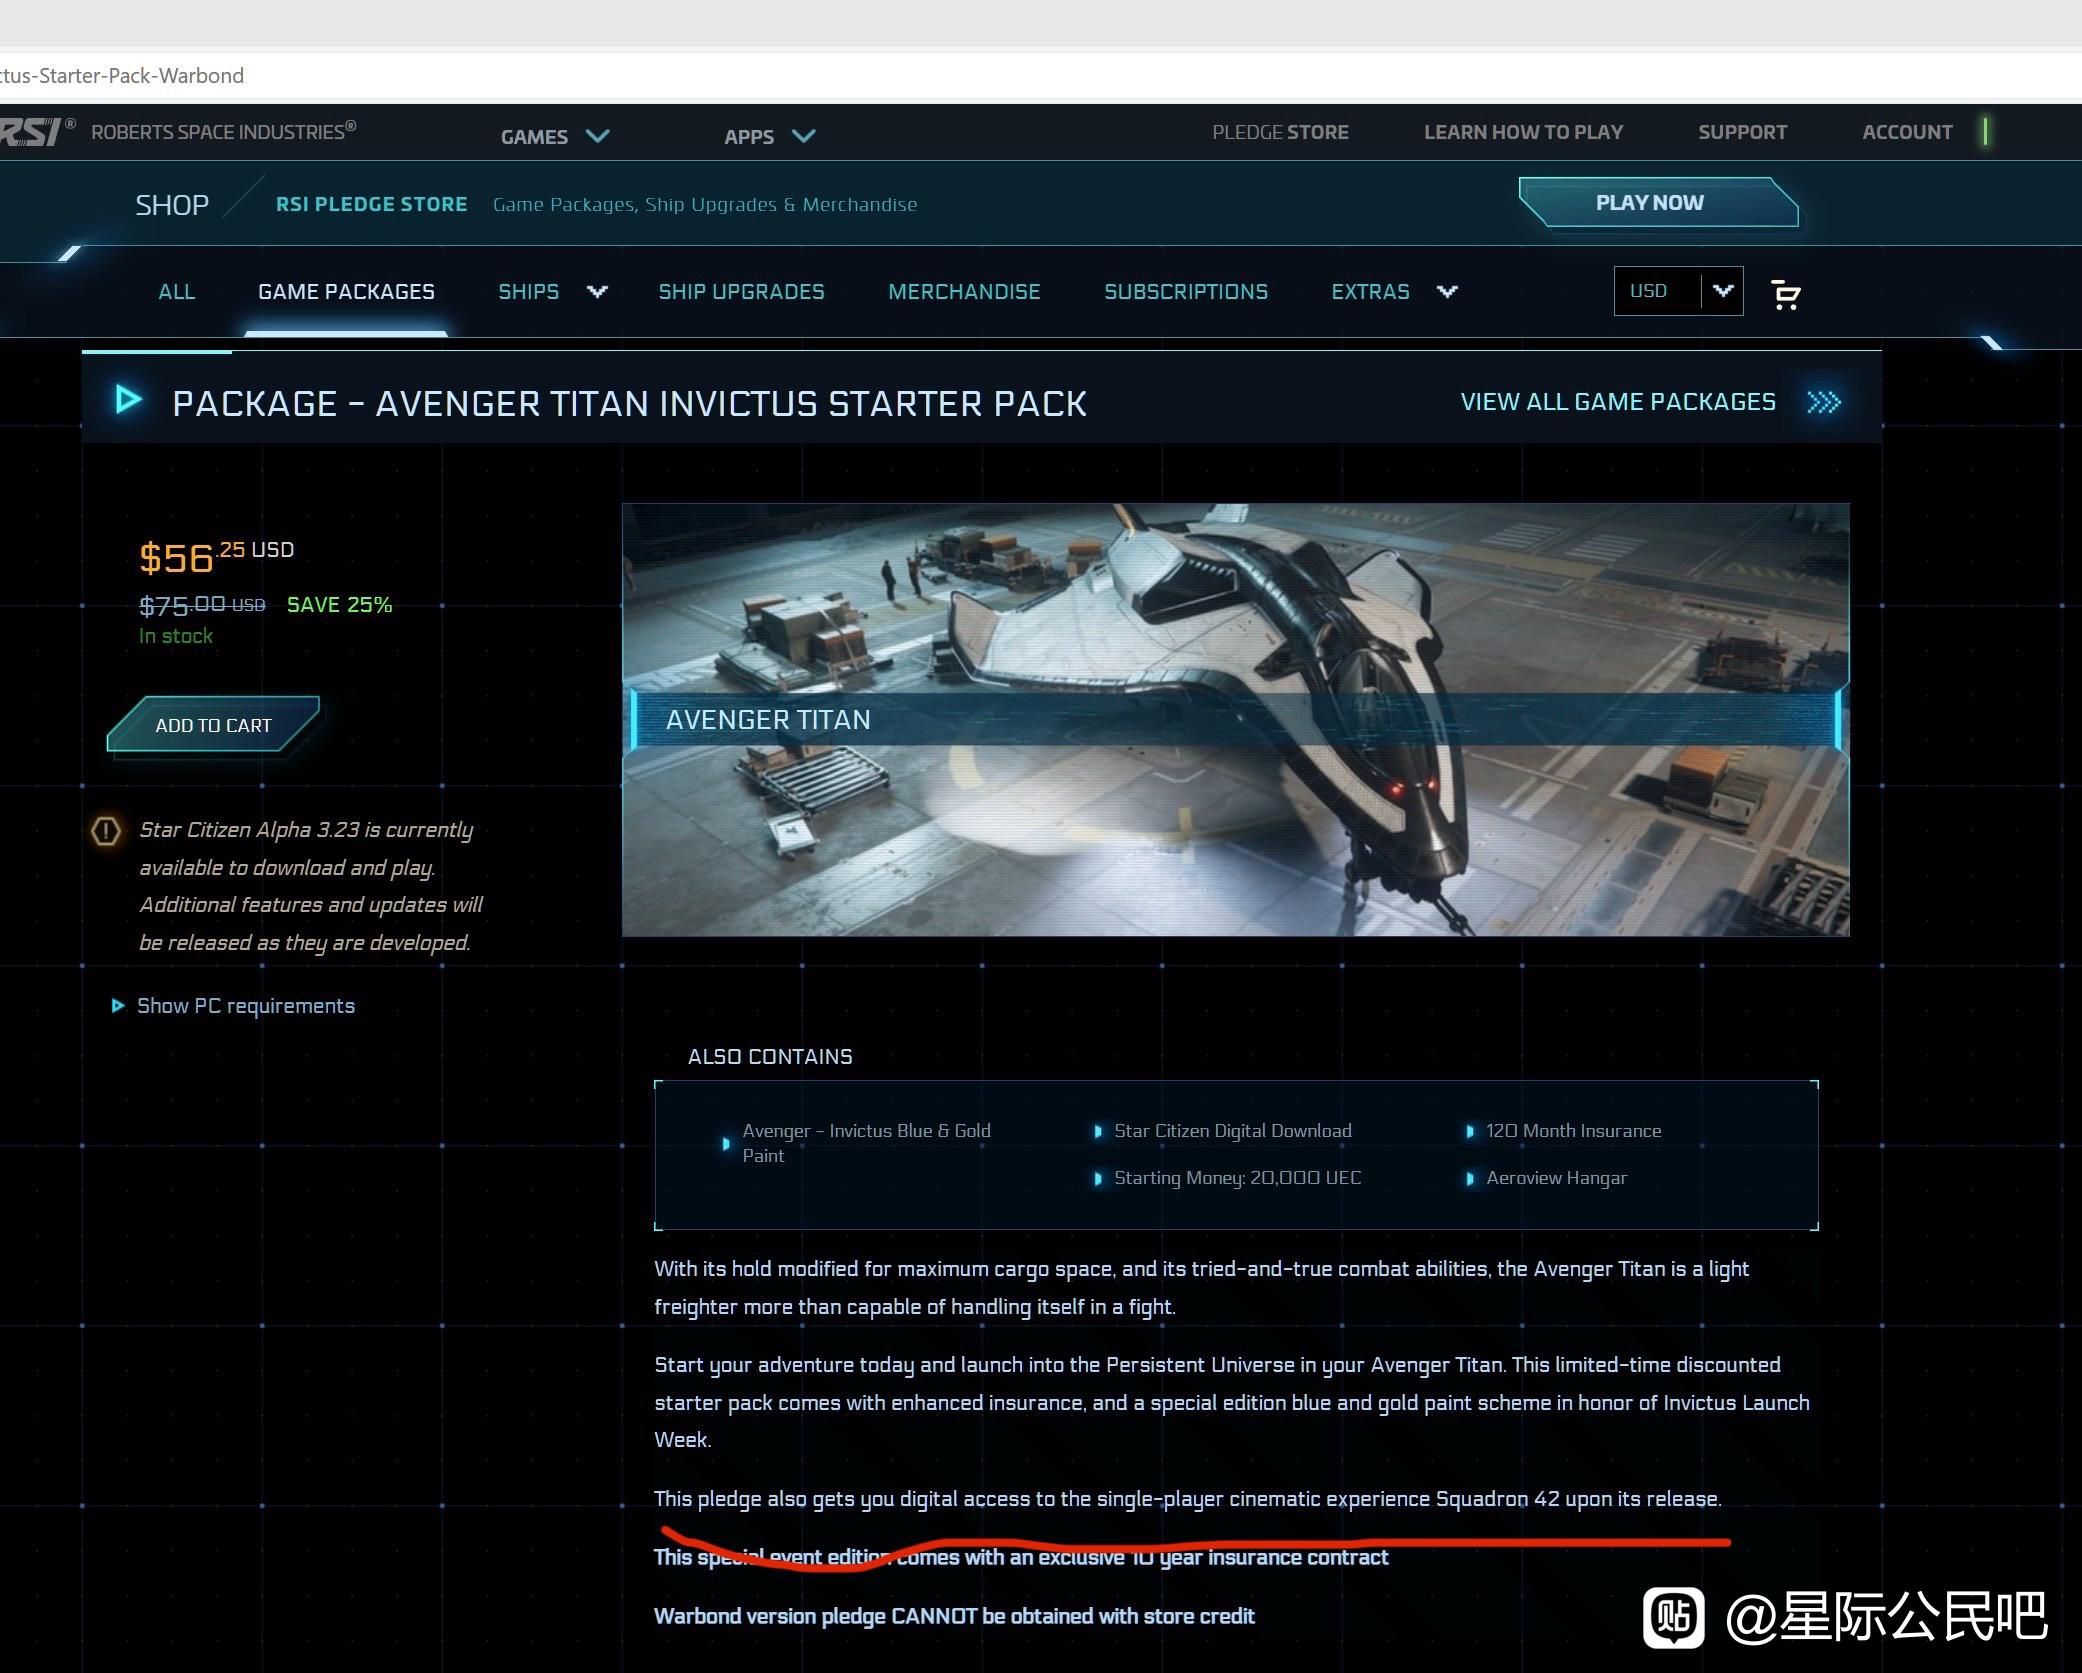Click the RSI PLEDGE STORE breadcrumb link
Screen dimensions: 2082x1673
371,204
